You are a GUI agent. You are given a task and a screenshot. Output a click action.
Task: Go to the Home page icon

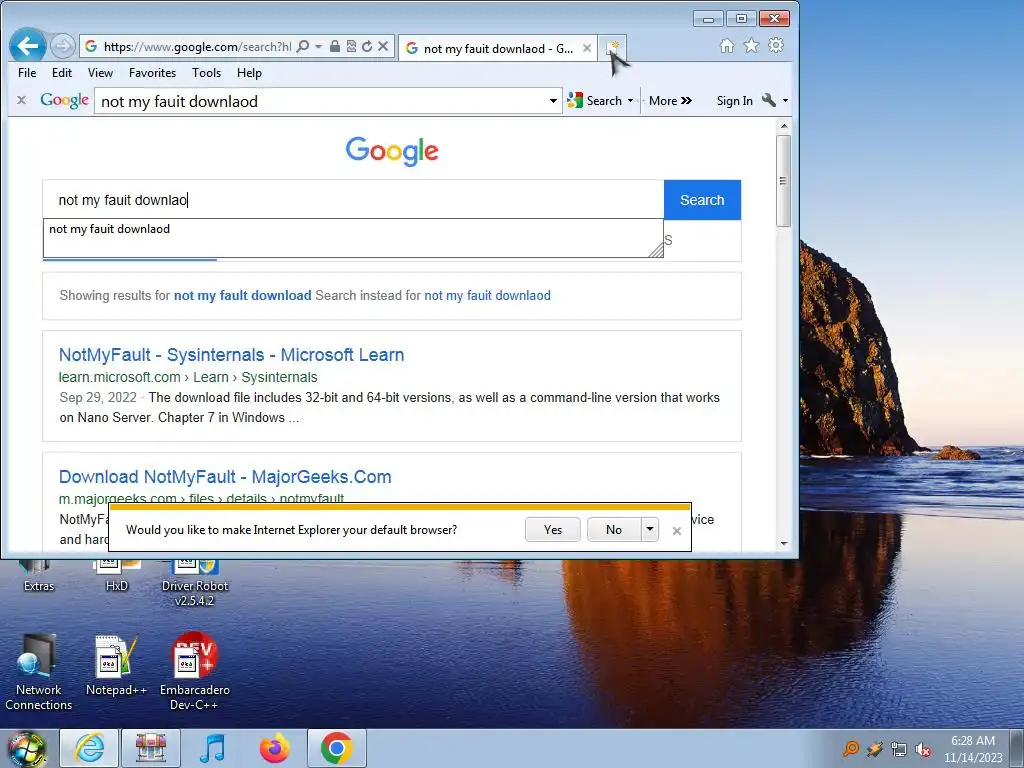727,46
